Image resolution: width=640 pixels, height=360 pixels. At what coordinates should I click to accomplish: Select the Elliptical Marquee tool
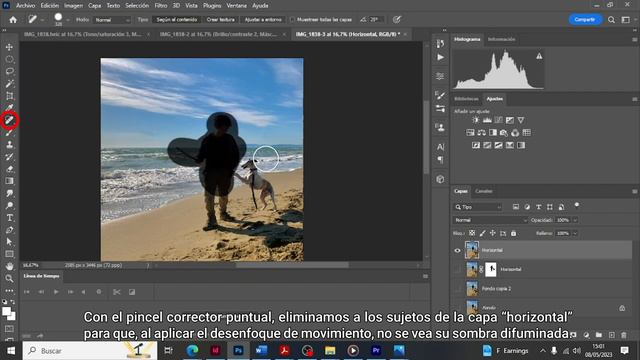[9, 60]
